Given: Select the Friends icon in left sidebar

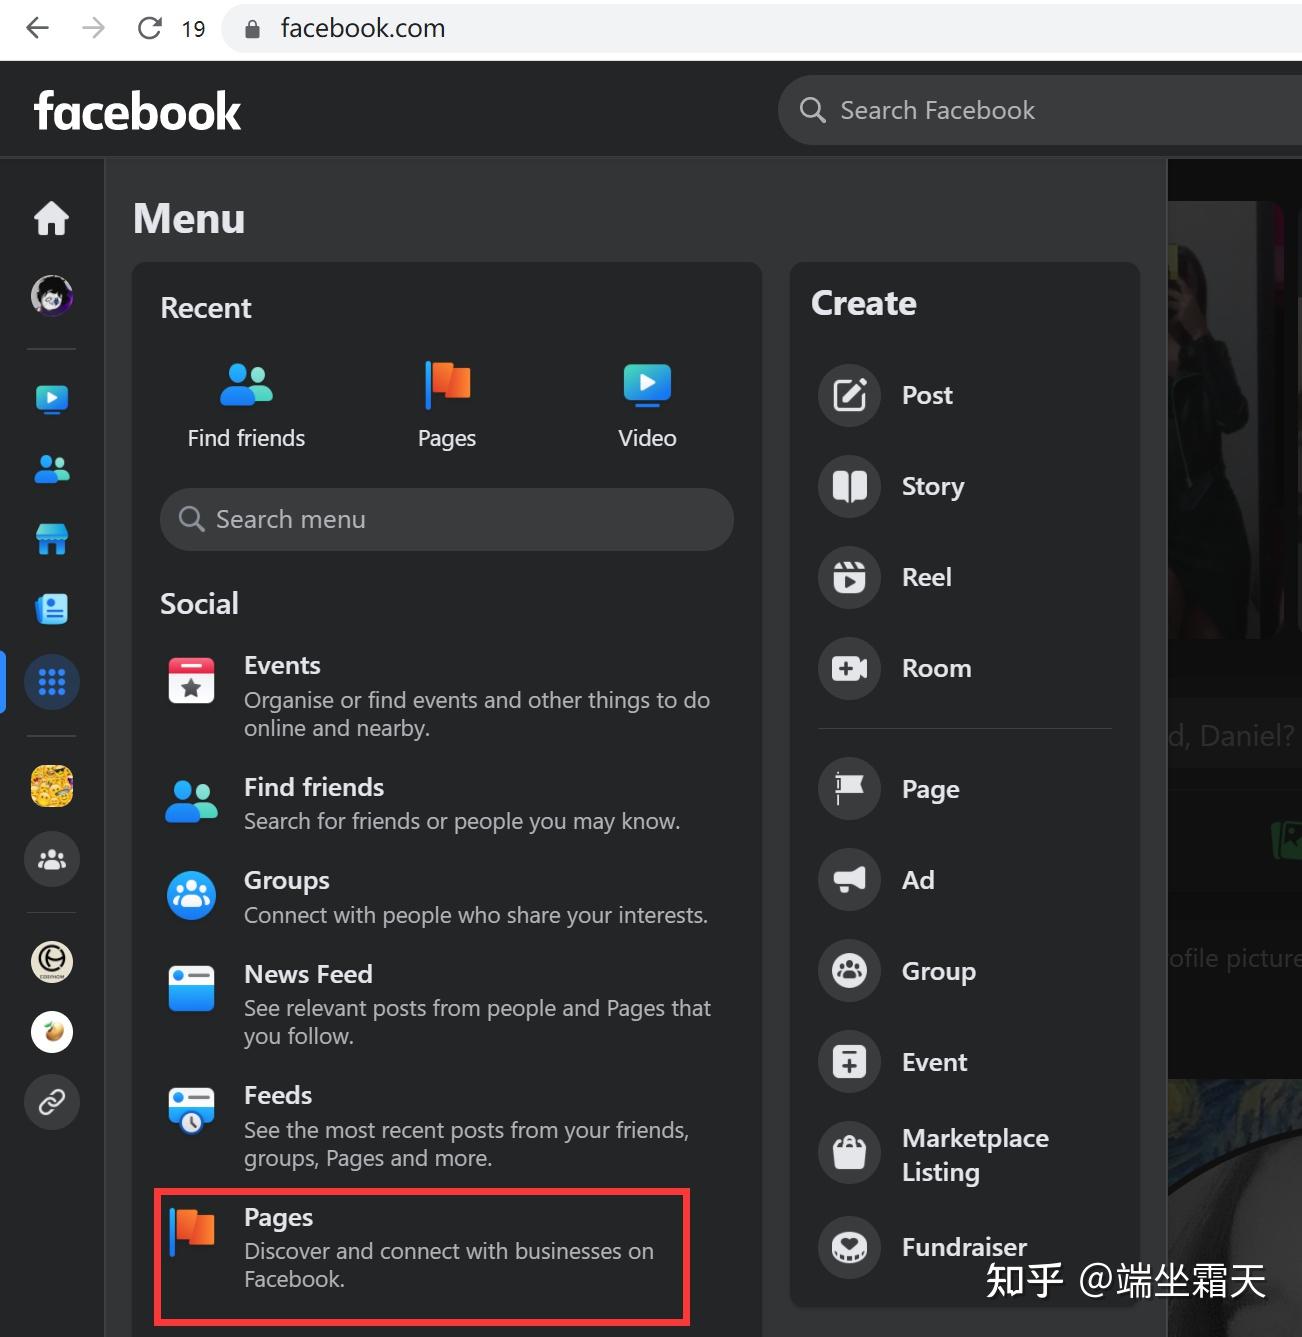Looking at the screenshot, I should click(51, 469).
